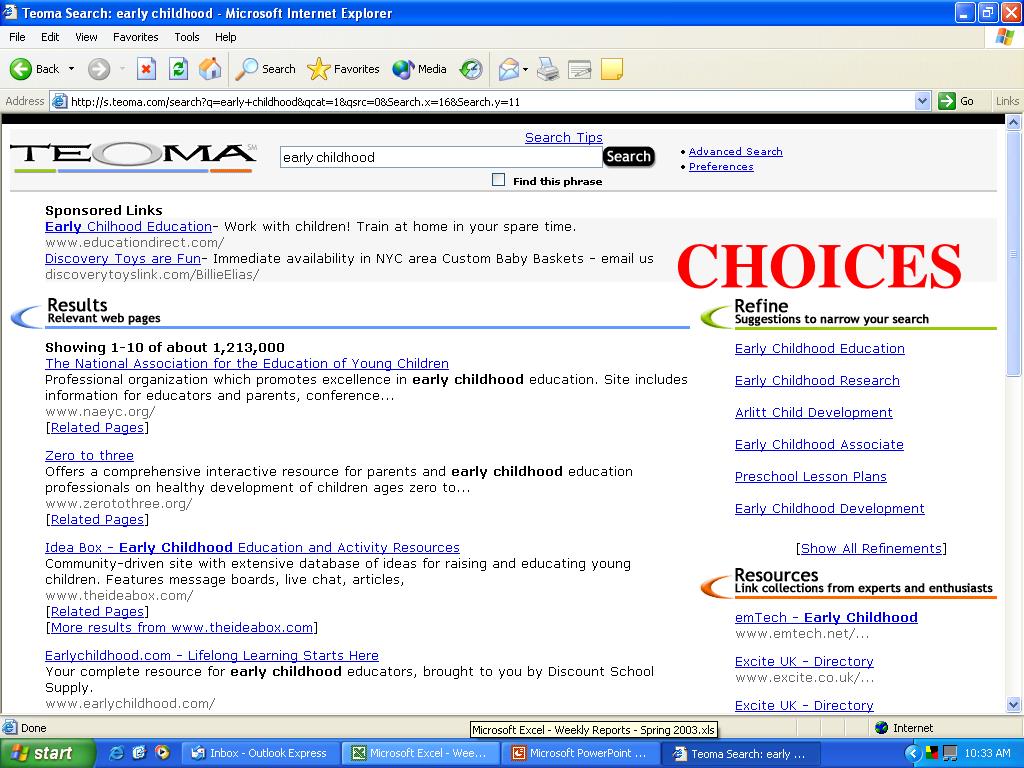Screen dimensions: 1024x768
Task: Click the Show All Refinements link
Action: (x=871, y=549)
